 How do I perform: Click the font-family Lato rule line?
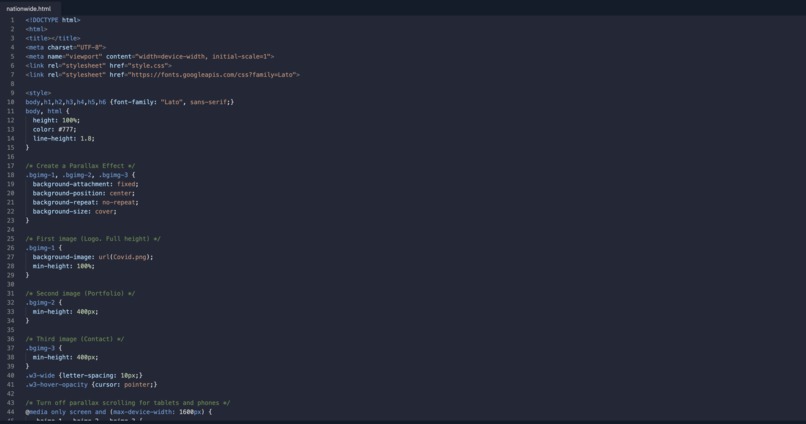[x=130, y=102]
